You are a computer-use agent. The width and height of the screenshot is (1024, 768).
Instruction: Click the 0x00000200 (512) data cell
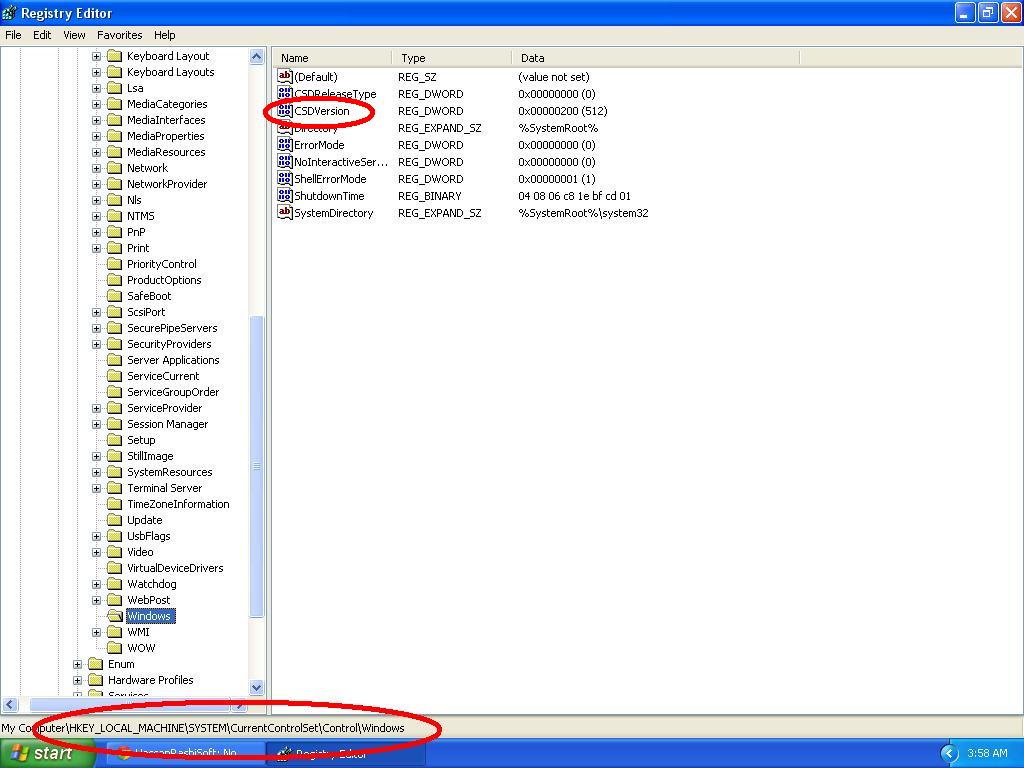tap(563, 111)
